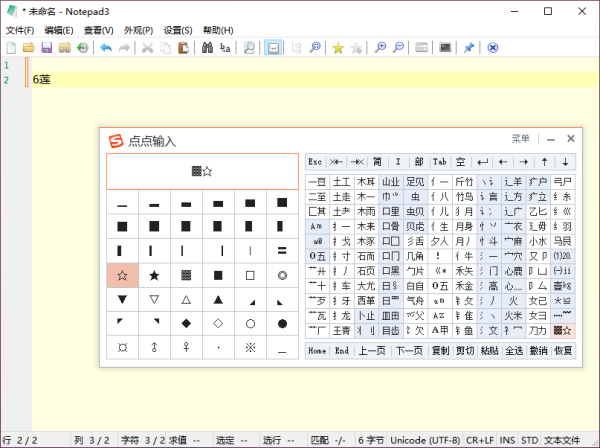
Task: Click the Cut scissors icon
Action: (147, 48)
